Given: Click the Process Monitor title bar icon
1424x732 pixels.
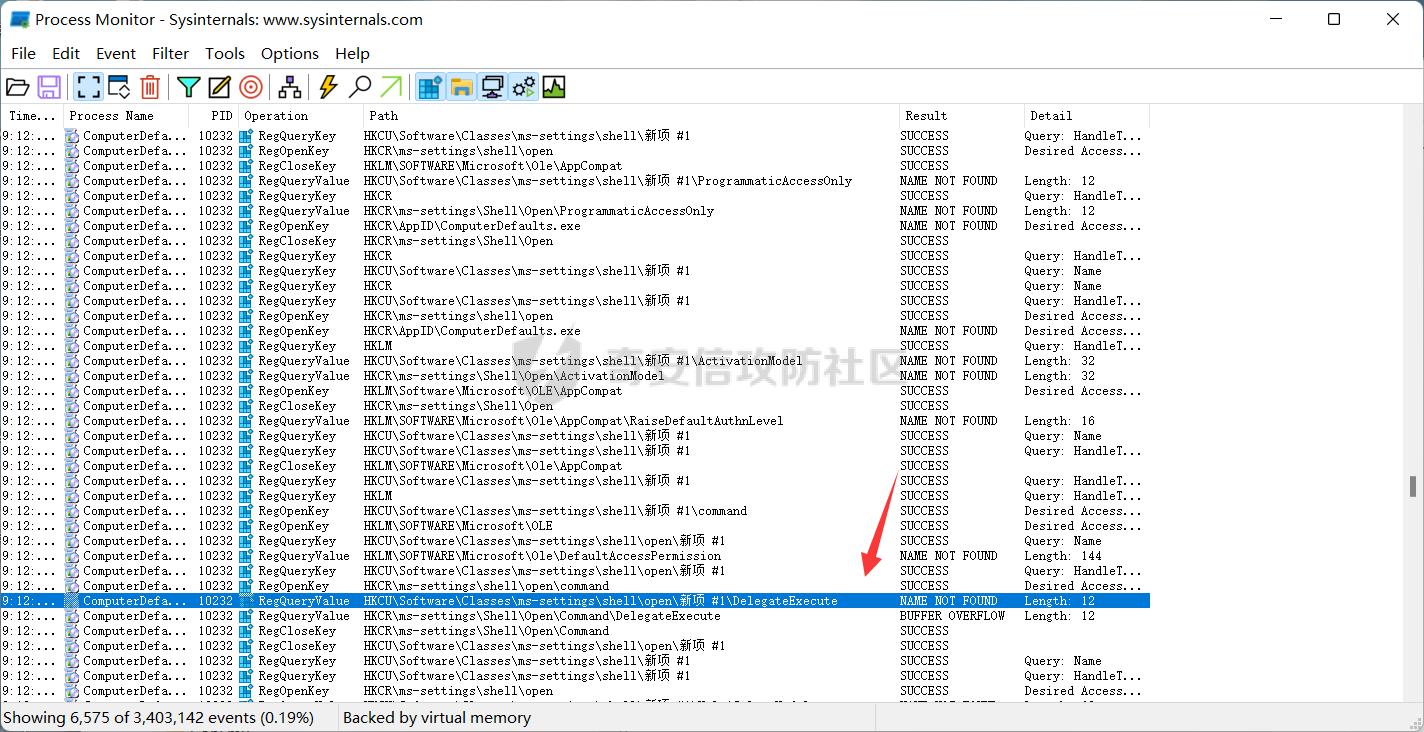Looking at the screenshot, I should 19,19.
